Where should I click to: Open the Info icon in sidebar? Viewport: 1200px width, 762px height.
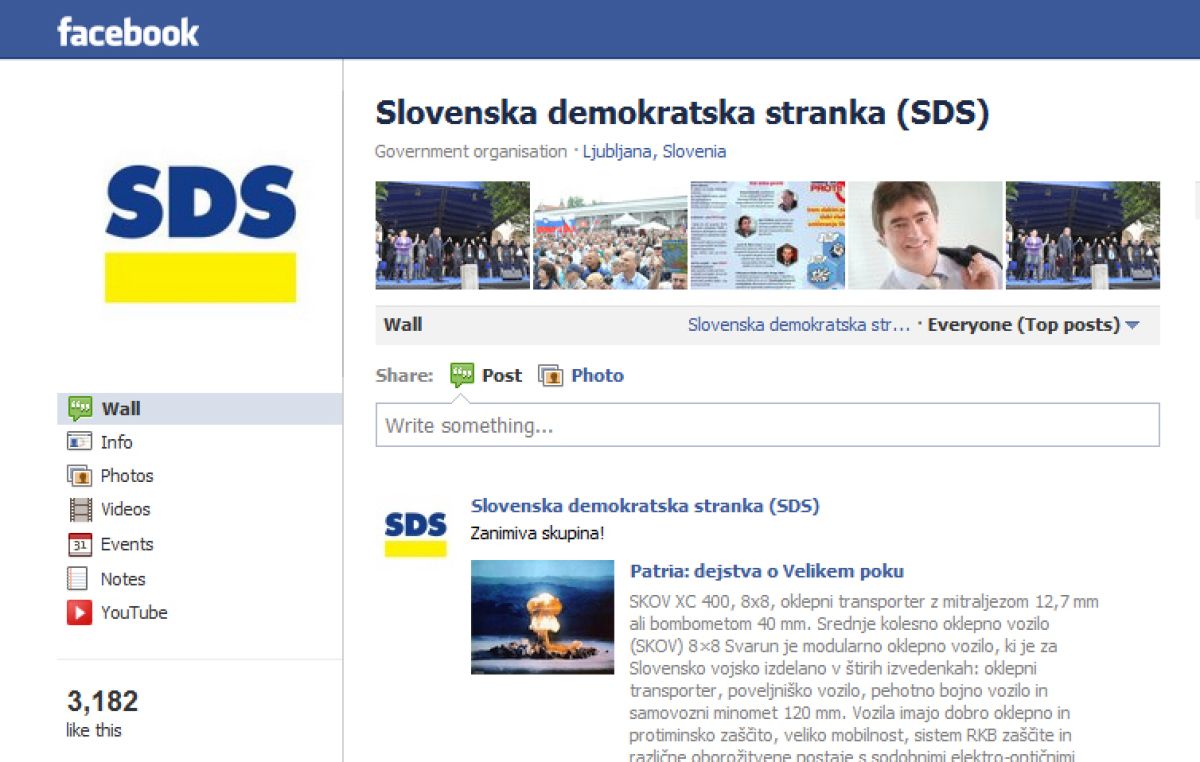[x=80, y=442]
